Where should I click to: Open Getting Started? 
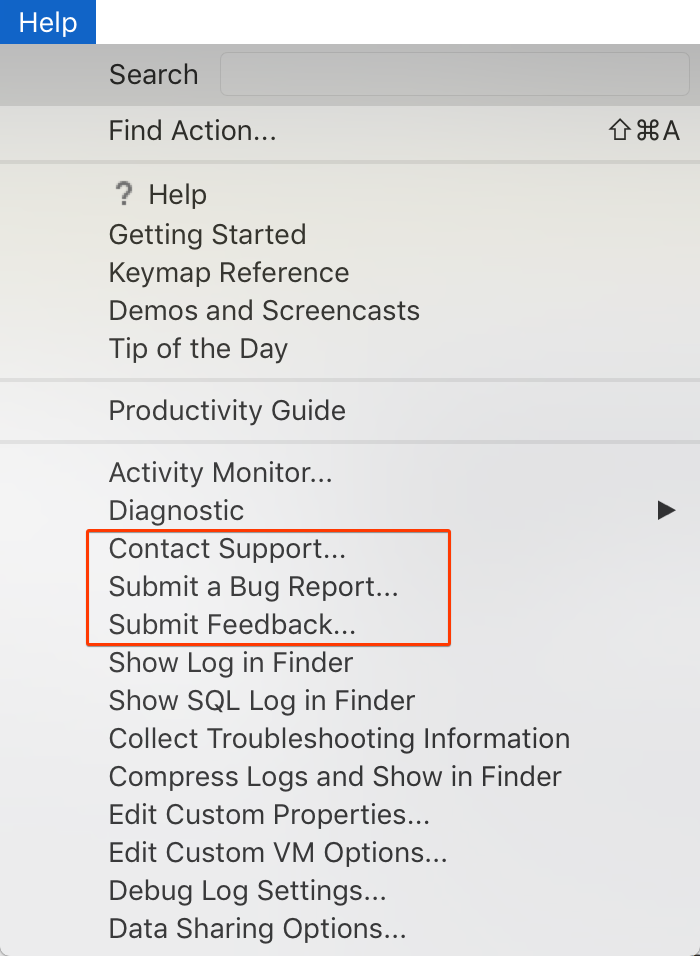coord(350,235)
